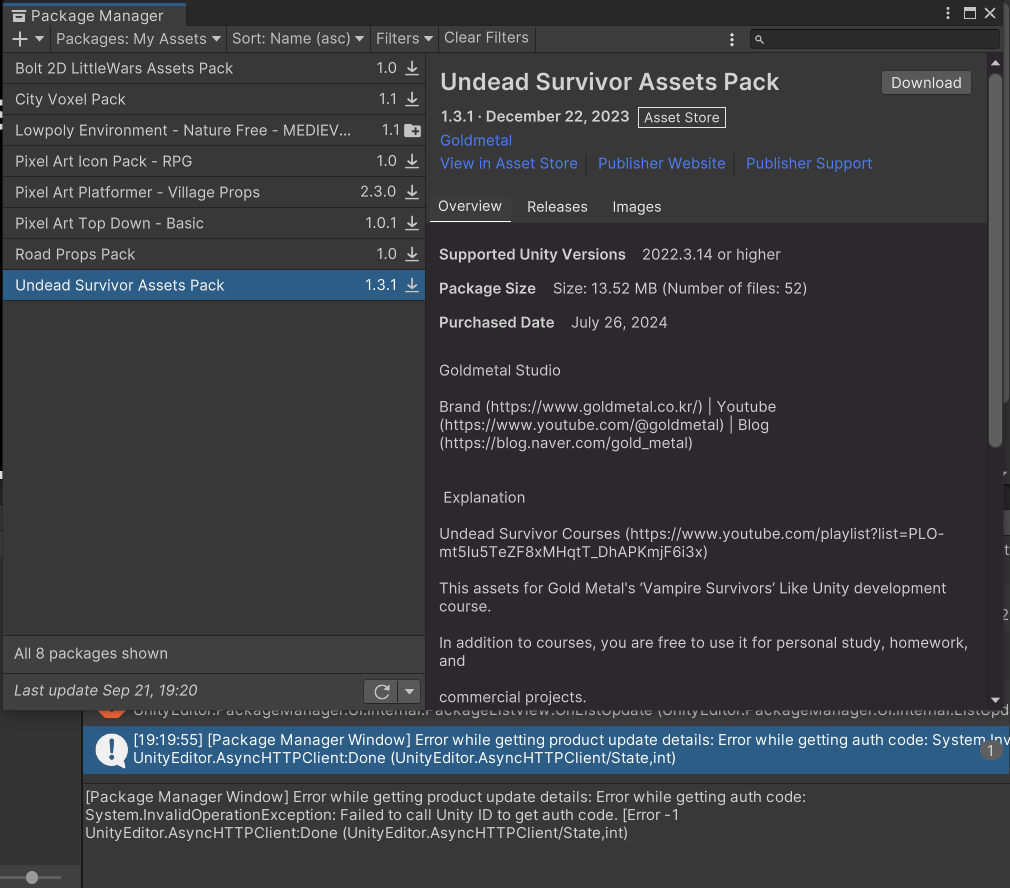This screenshot has width=1010, height=888.
Task: Click import icon for Lowpoly Environment package
Action: point(412,131)
